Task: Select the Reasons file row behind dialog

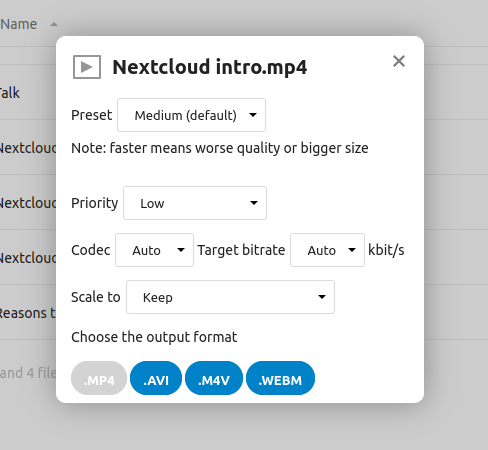Action: (x=27, y=313)
